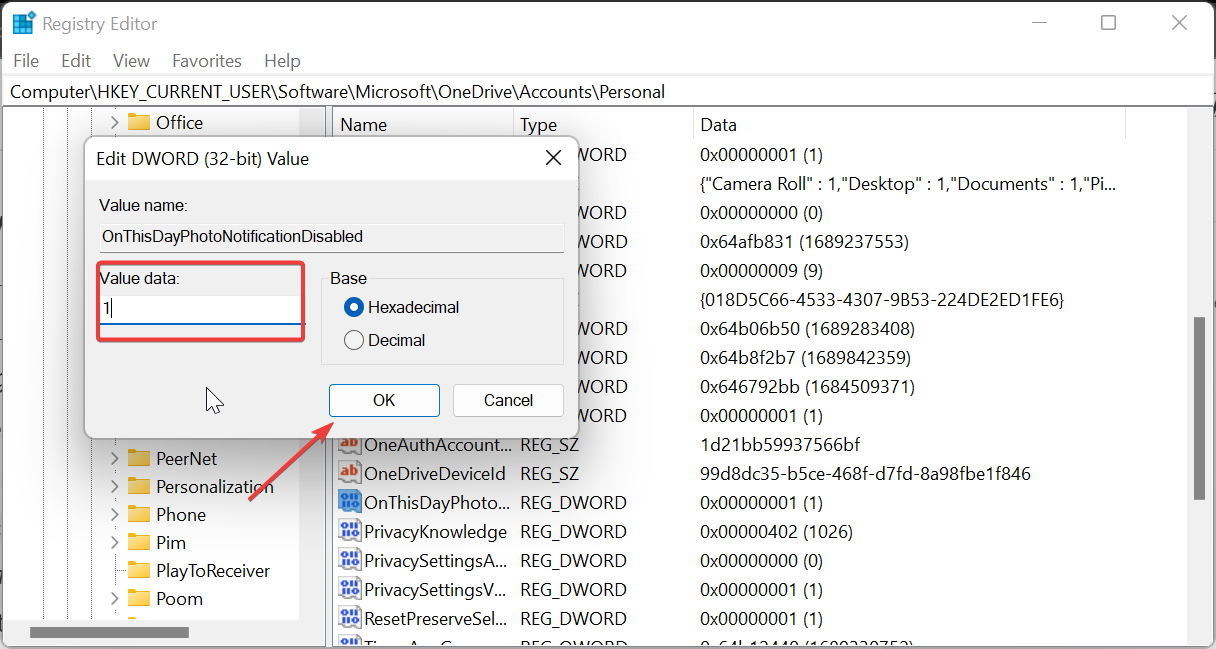The image size is (1216, 649).
Task: Expand the Office key
Action: point(114,122)
